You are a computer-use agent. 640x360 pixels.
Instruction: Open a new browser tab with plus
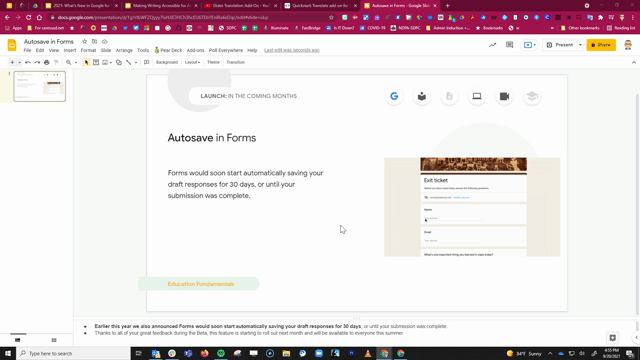point(447,6)
